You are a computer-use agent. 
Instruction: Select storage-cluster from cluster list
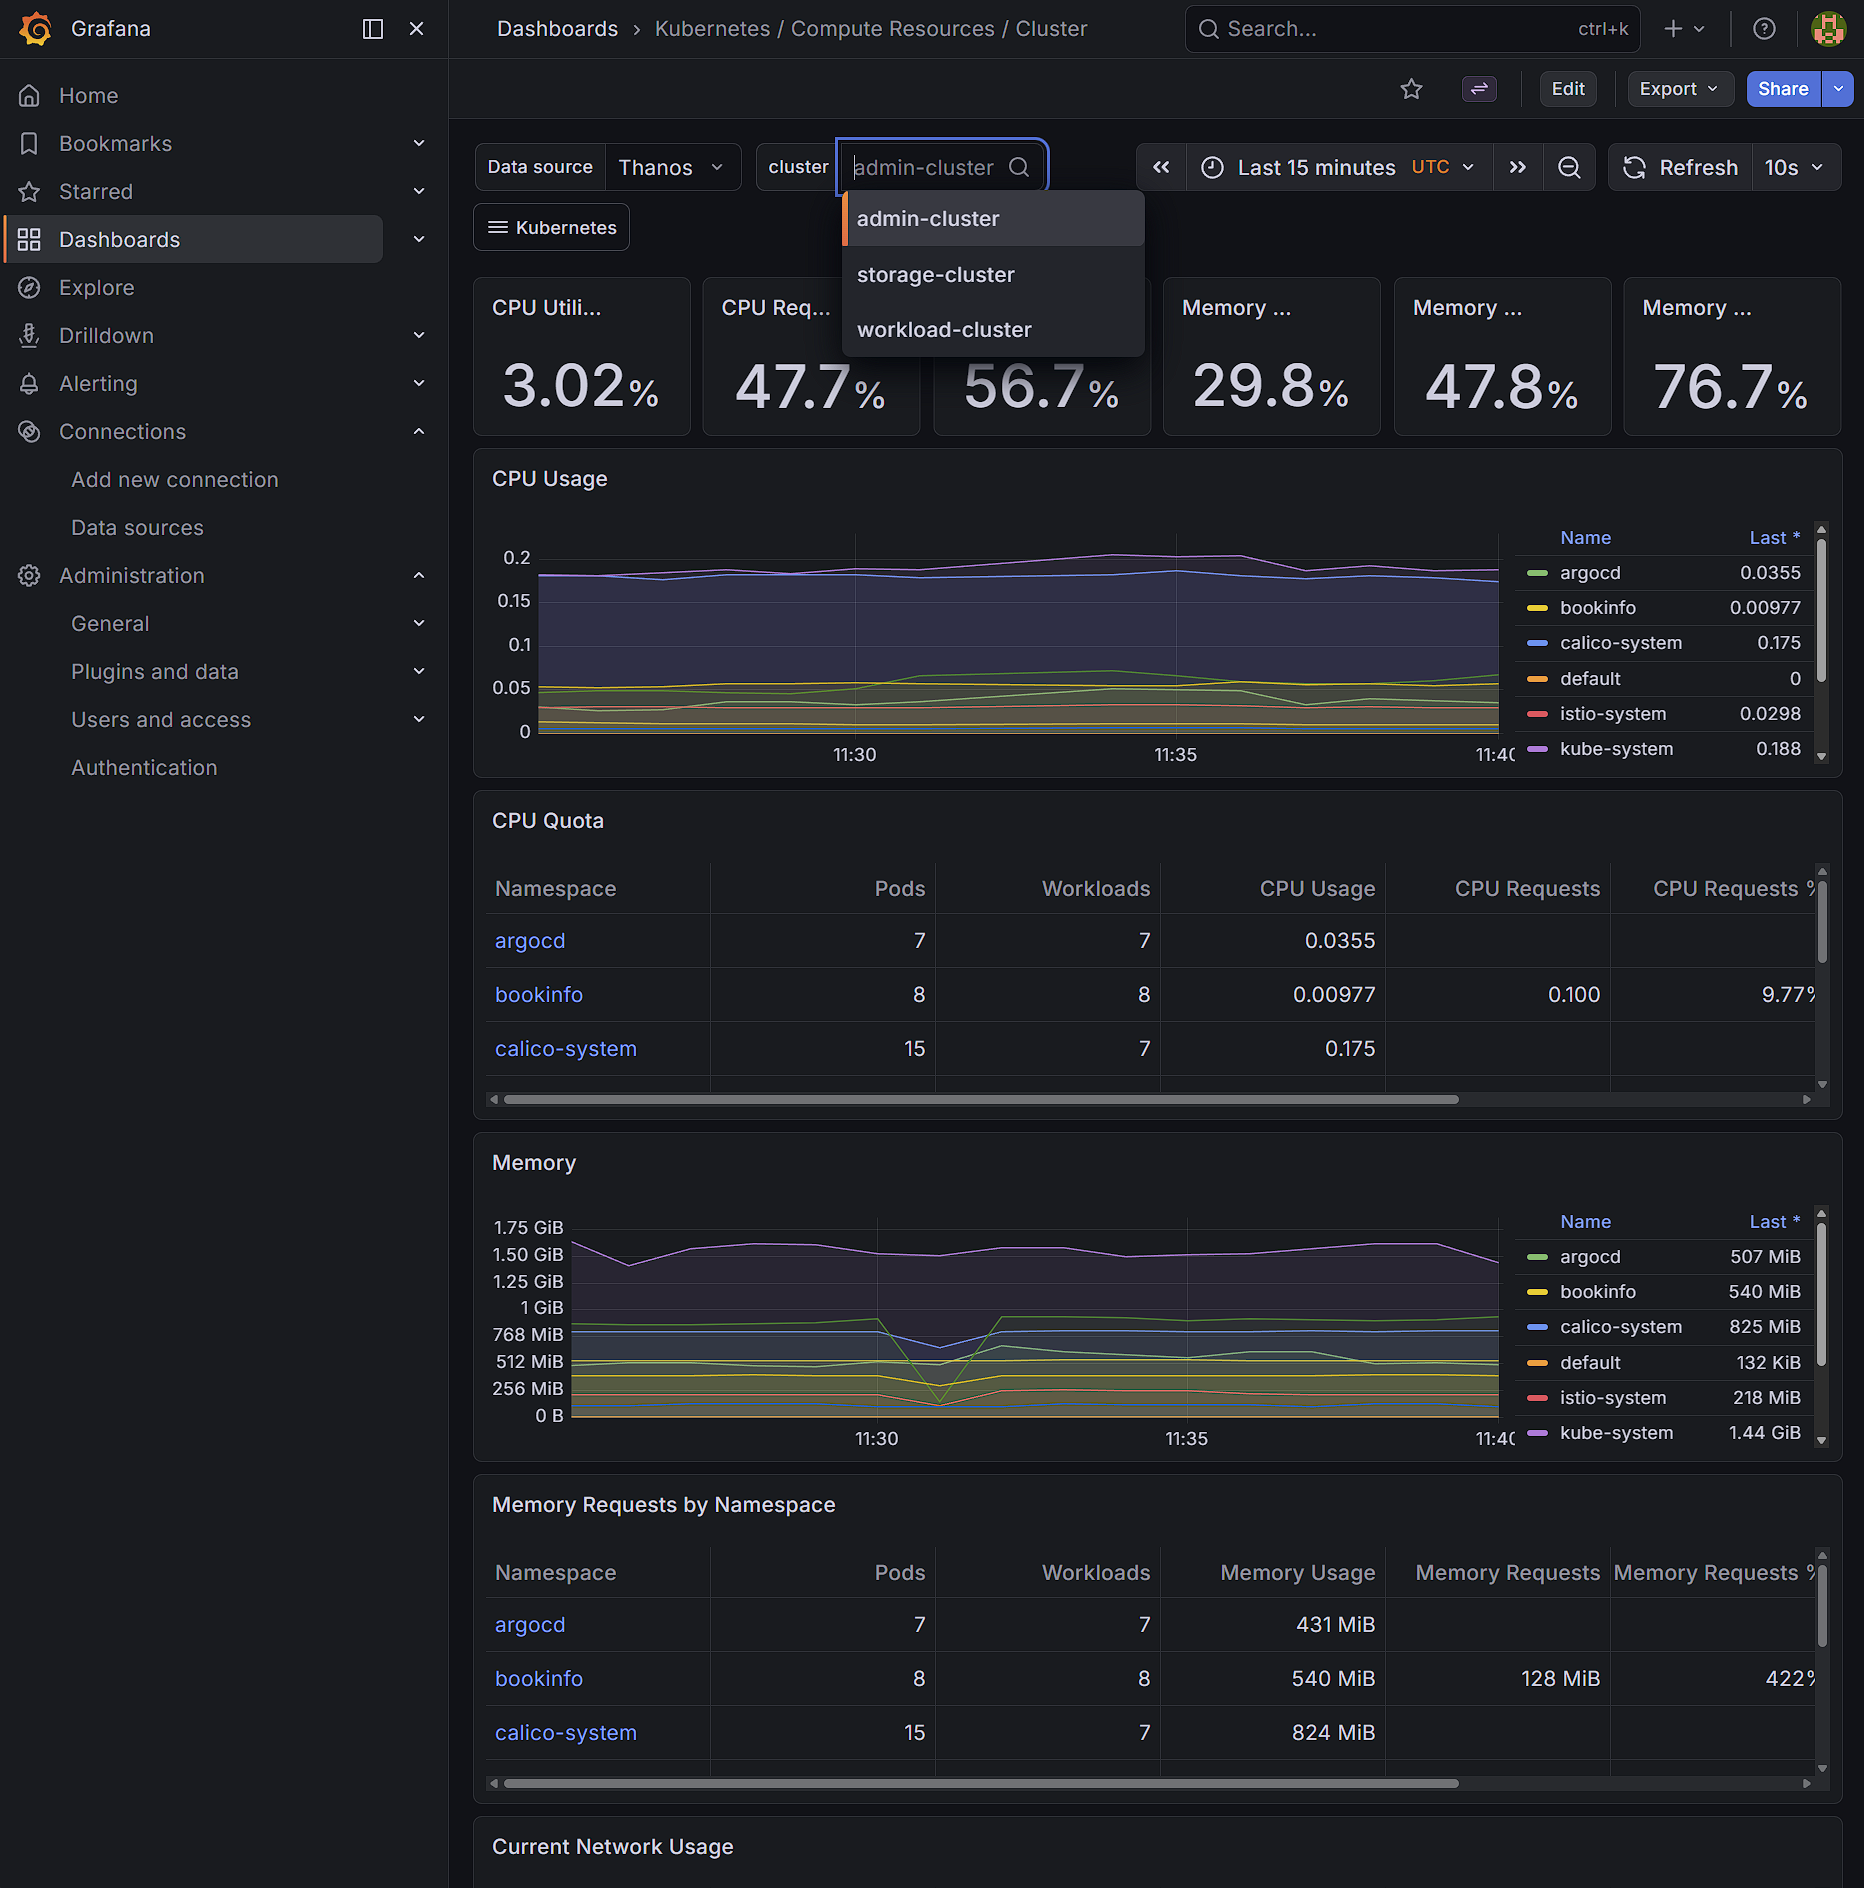click(x=935, y=275)
